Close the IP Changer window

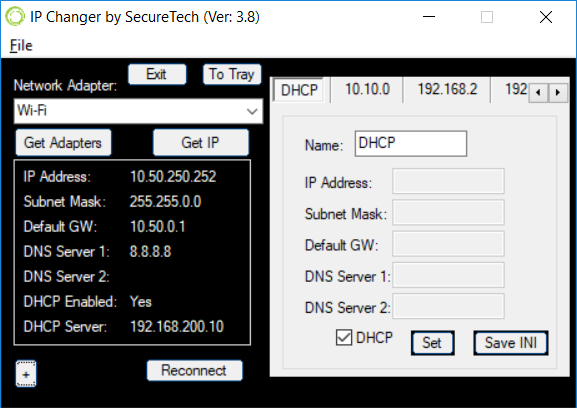546,17
